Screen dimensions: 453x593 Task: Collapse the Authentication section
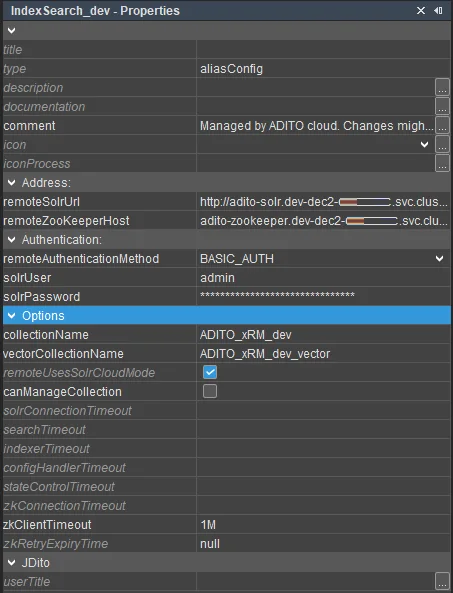pyautogui.click(x=12, y=240)
